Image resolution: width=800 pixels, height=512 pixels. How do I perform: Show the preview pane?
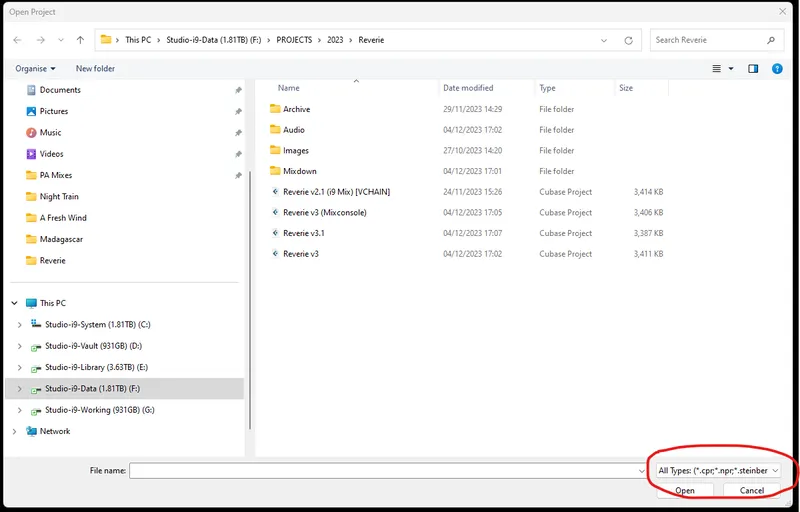pyautogui.click(x=753, y=69)
